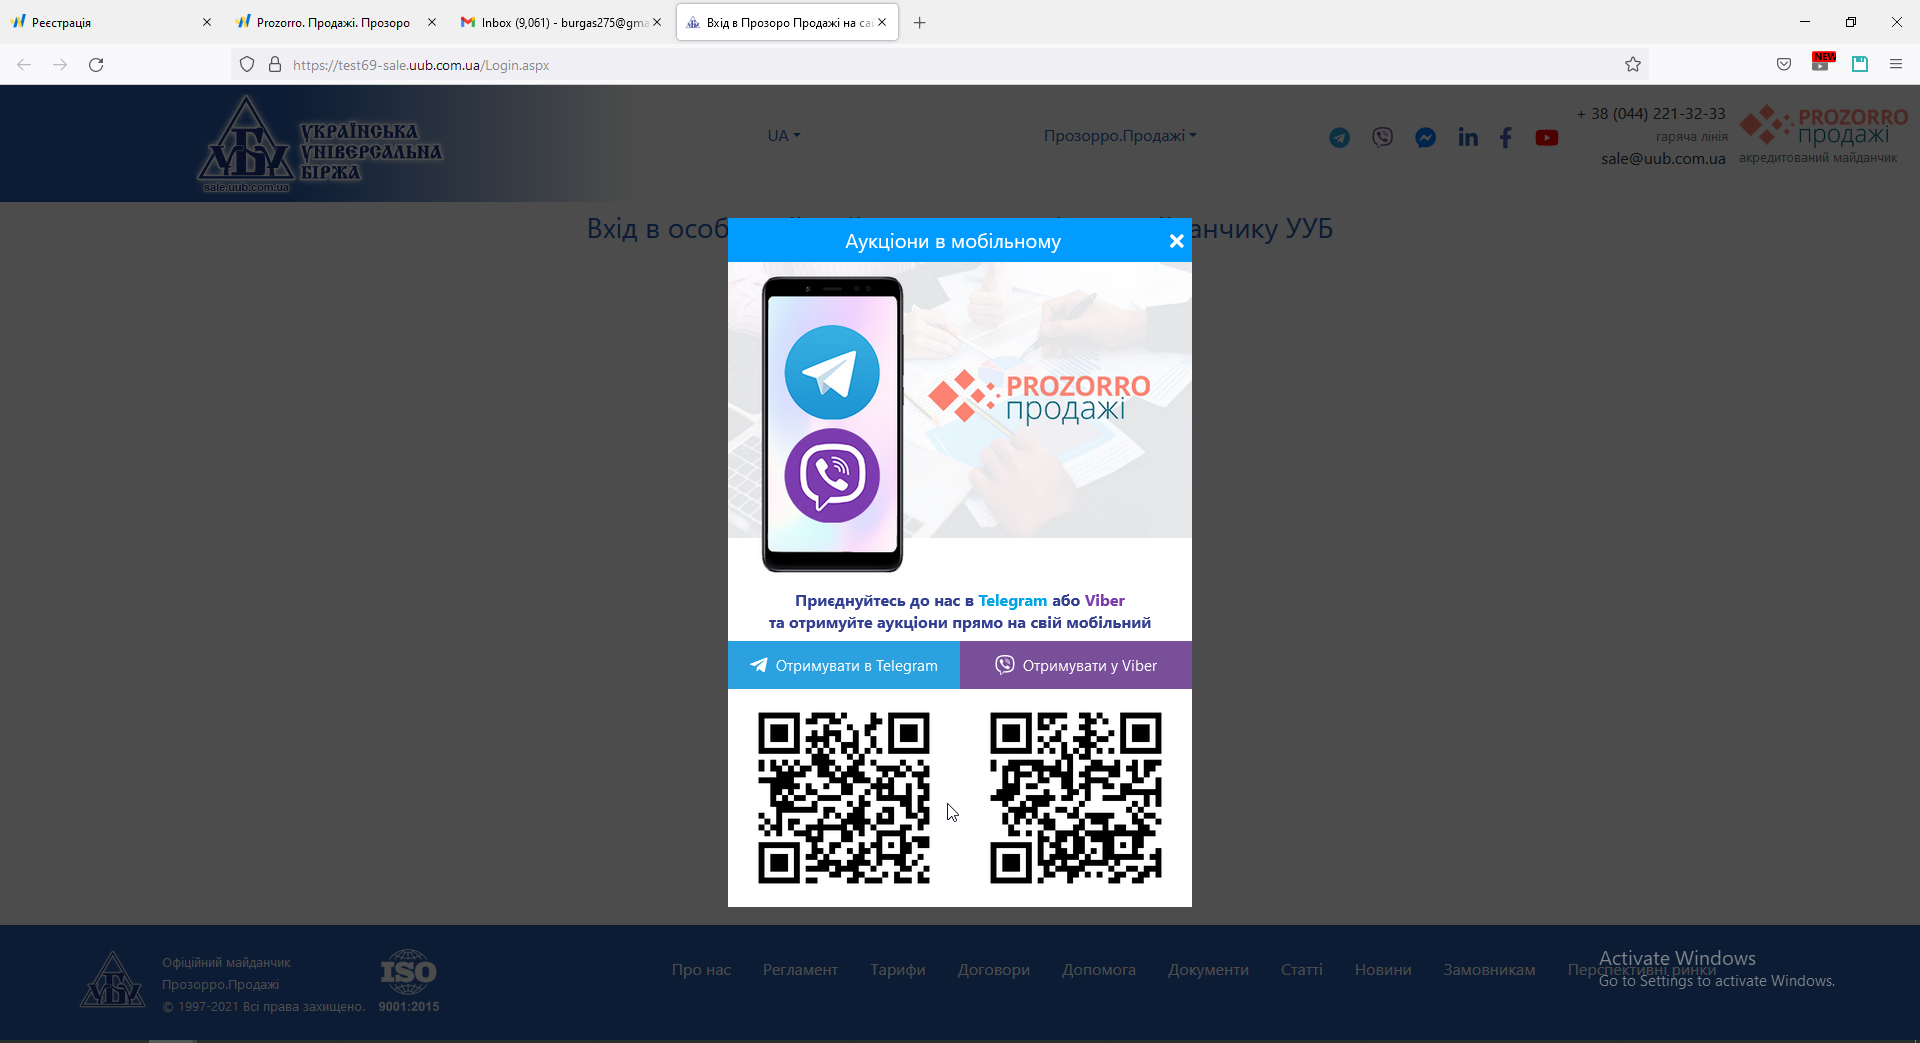Open 'Регламент' footer link
Screen dimensions: 1920x1043
(800, 970)
